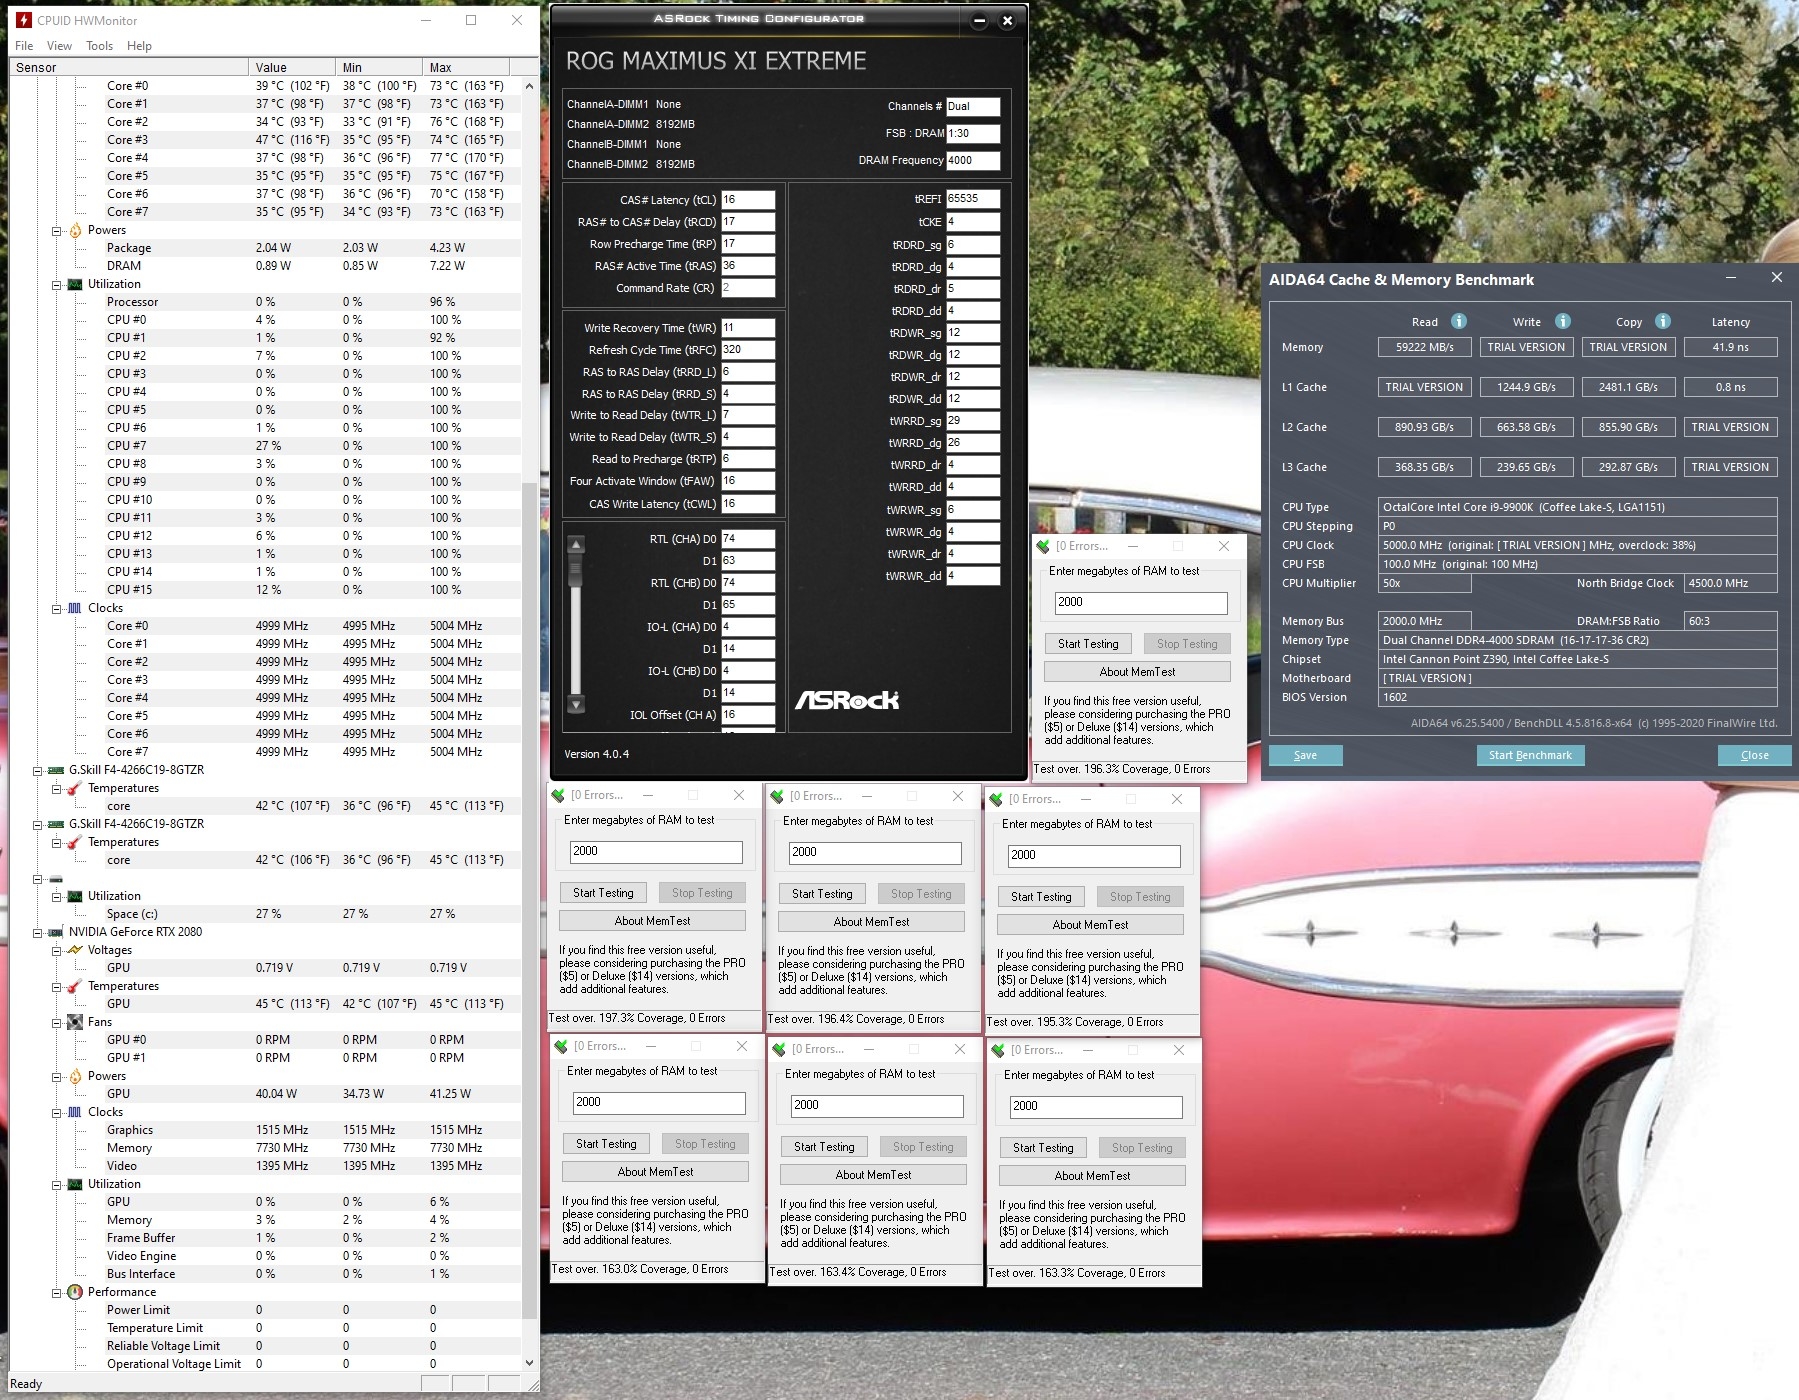1799x1400 pixels.
Task: Collapse the GPU Fans tree node
Action: [x=57, y=1023]
